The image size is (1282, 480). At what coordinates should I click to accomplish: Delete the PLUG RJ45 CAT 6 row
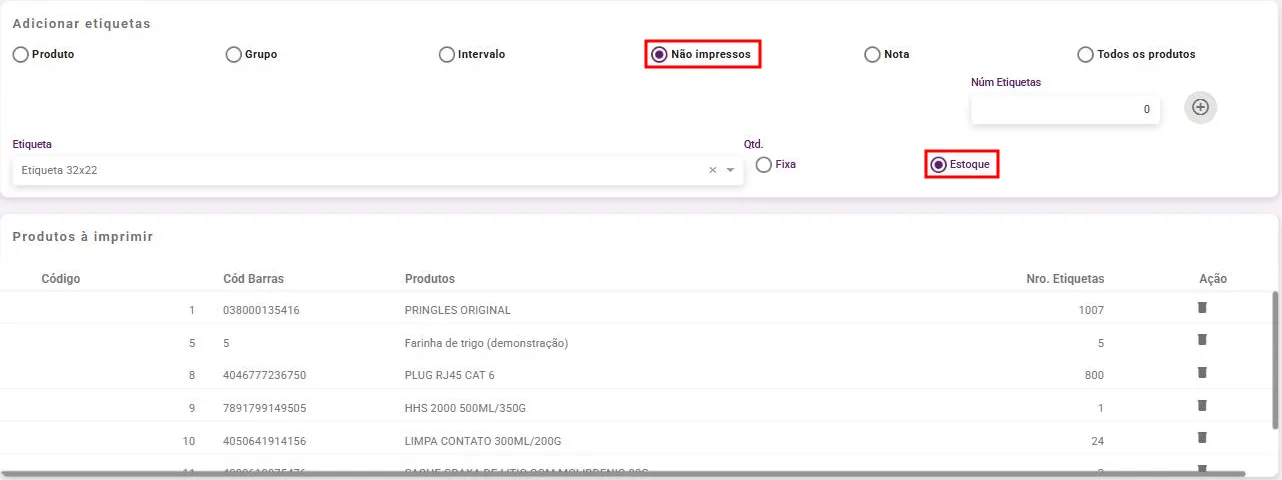pyautogui.click(x=1202, y=372)
